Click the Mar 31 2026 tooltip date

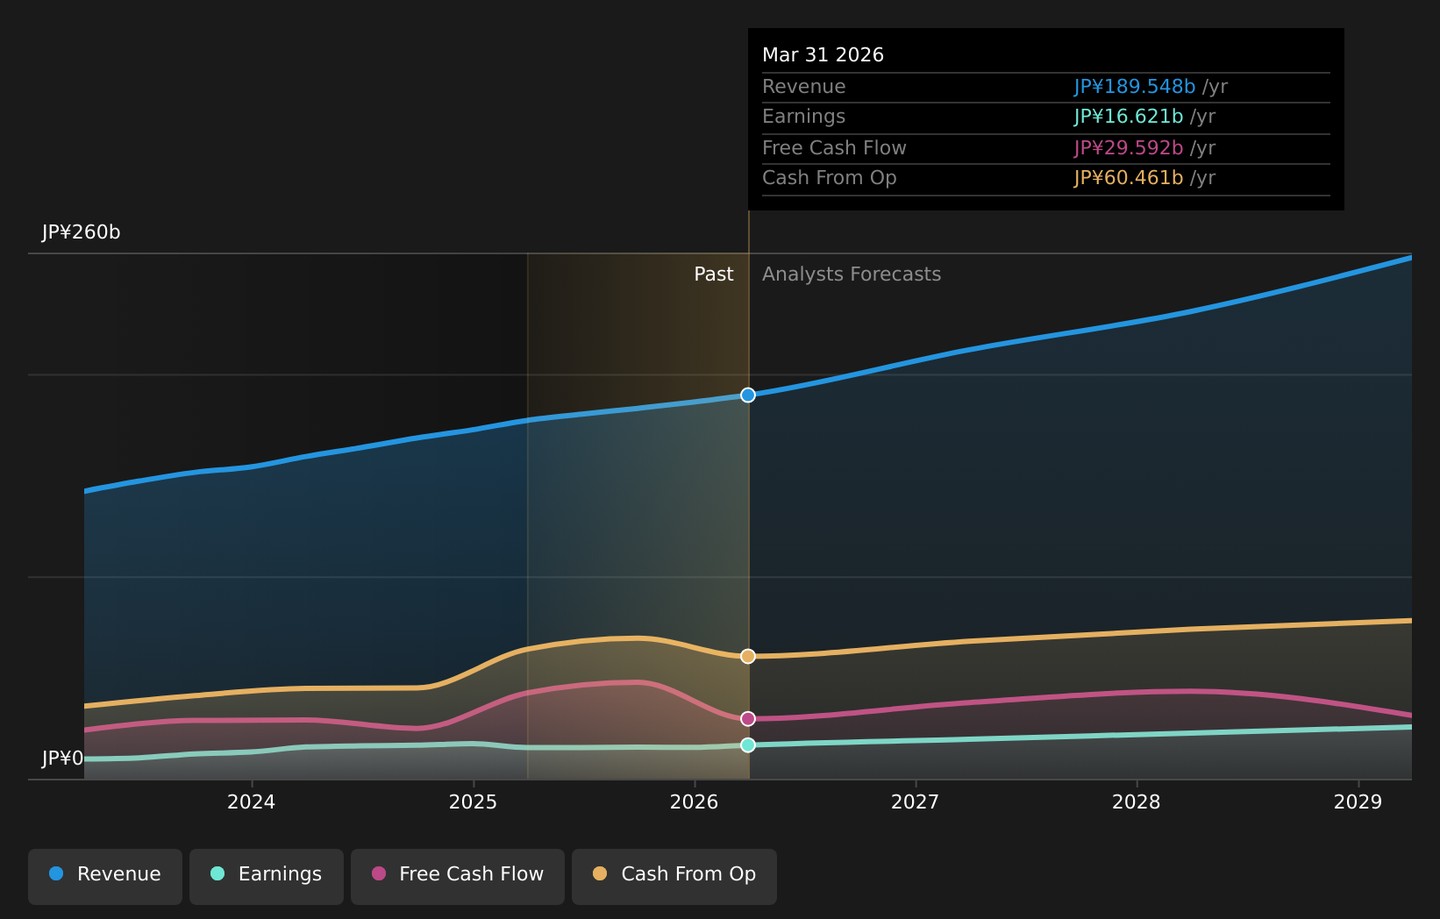(x=823, y=55)
